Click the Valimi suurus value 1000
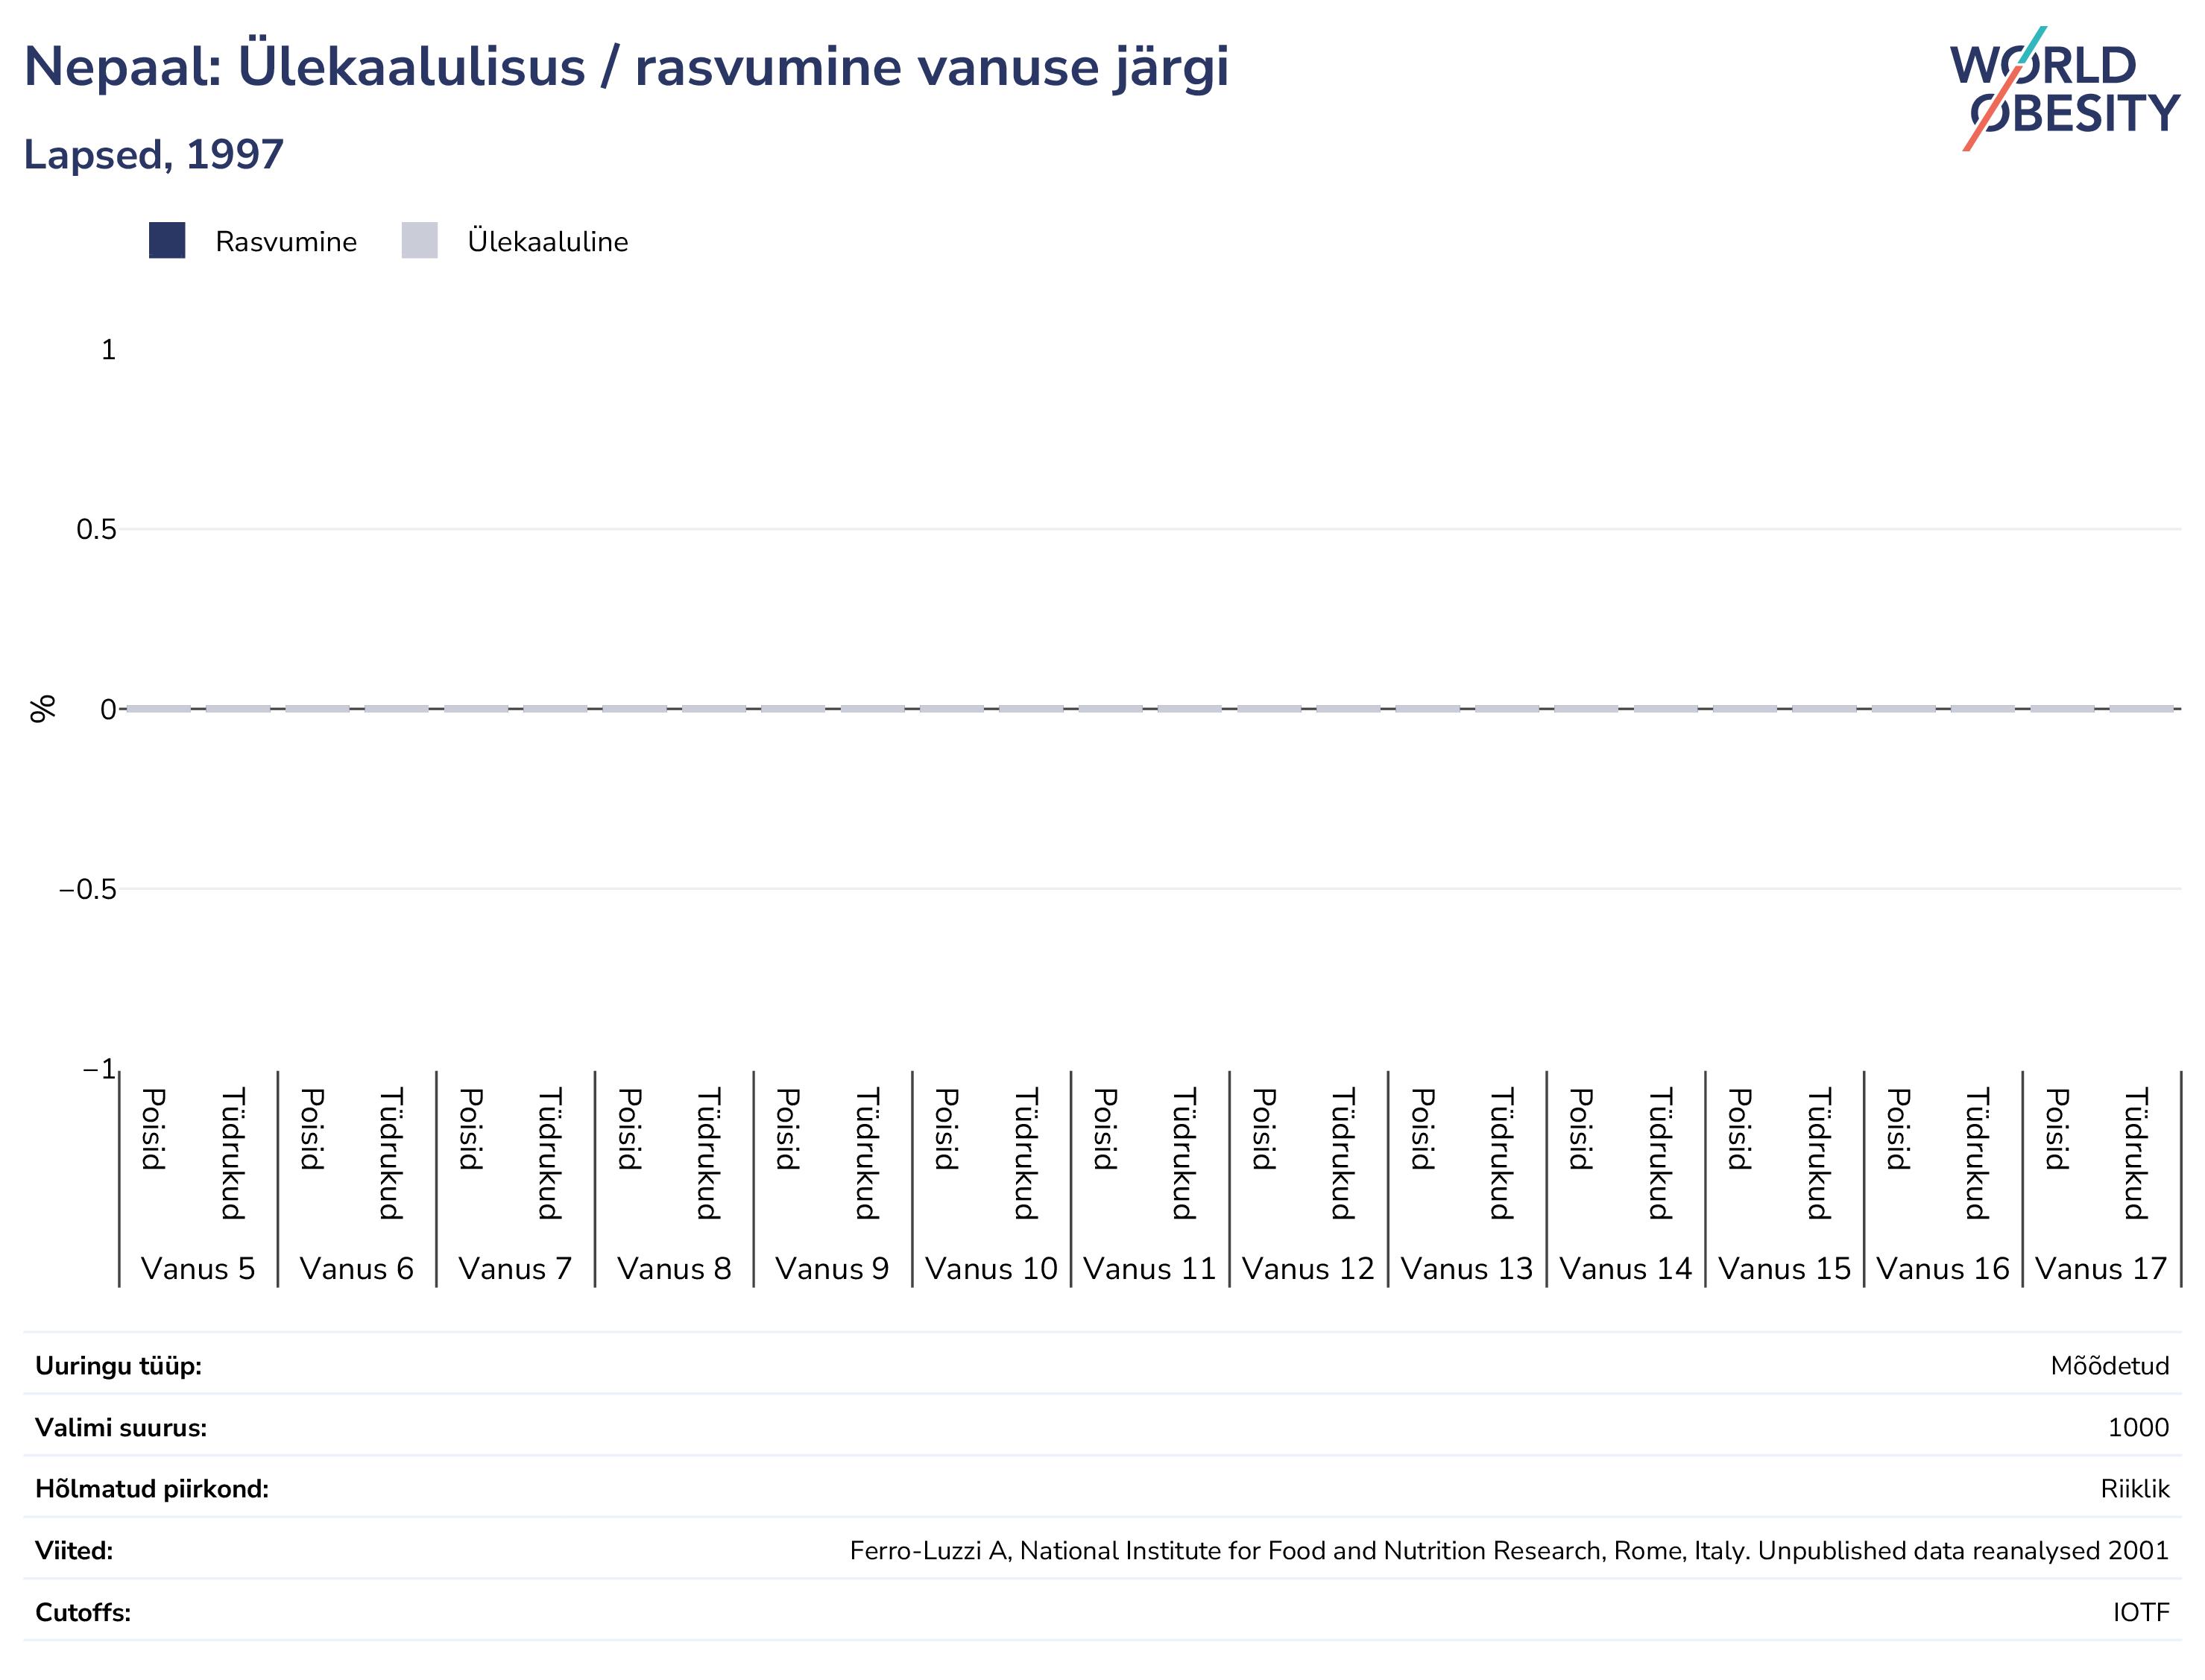The width and height of the screenshot is (2205, 1680). pyautogui.click(x=2138, y=1428)
